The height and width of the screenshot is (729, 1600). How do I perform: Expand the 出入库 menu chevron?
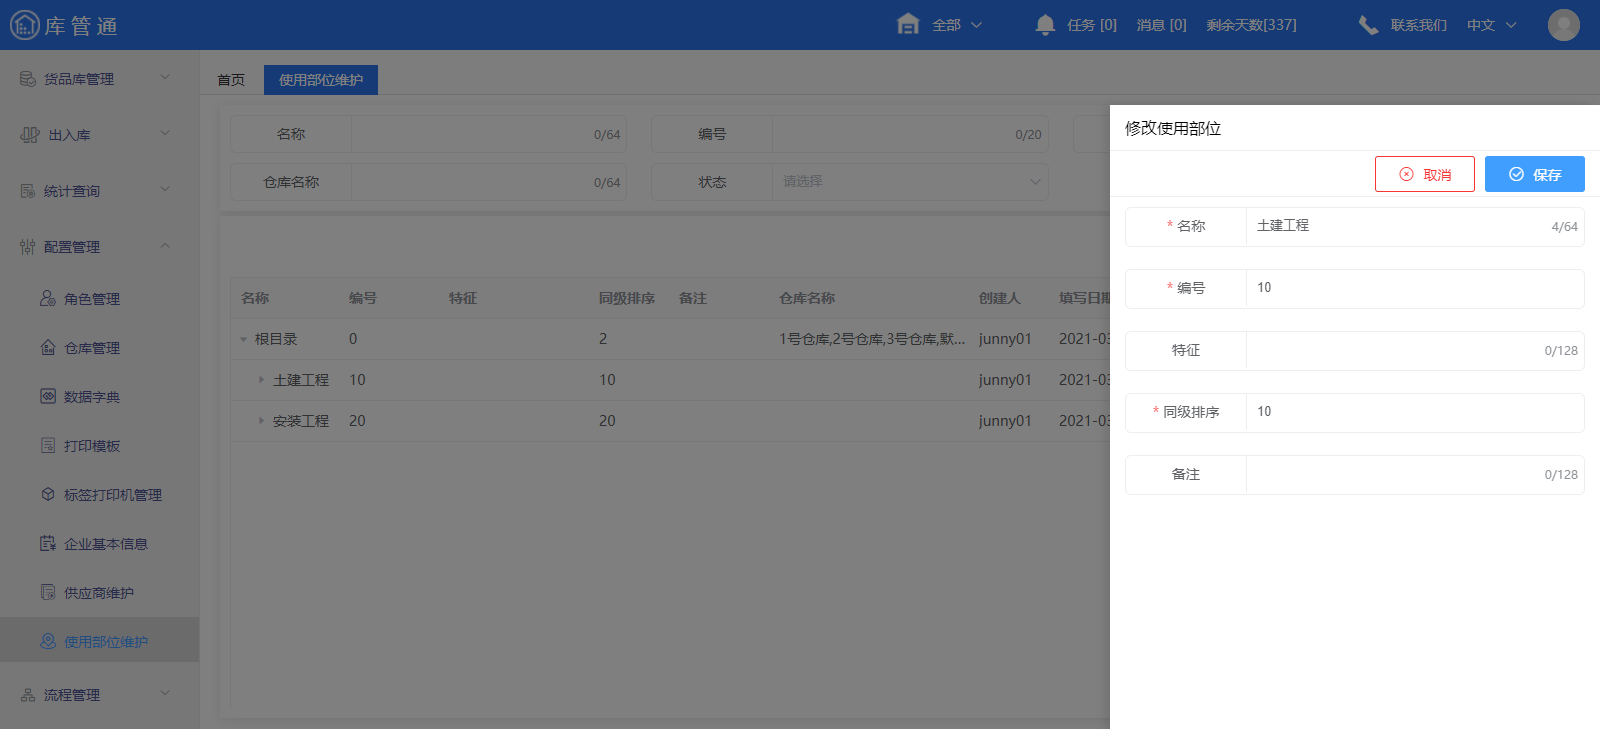click(x=165, y=133)
